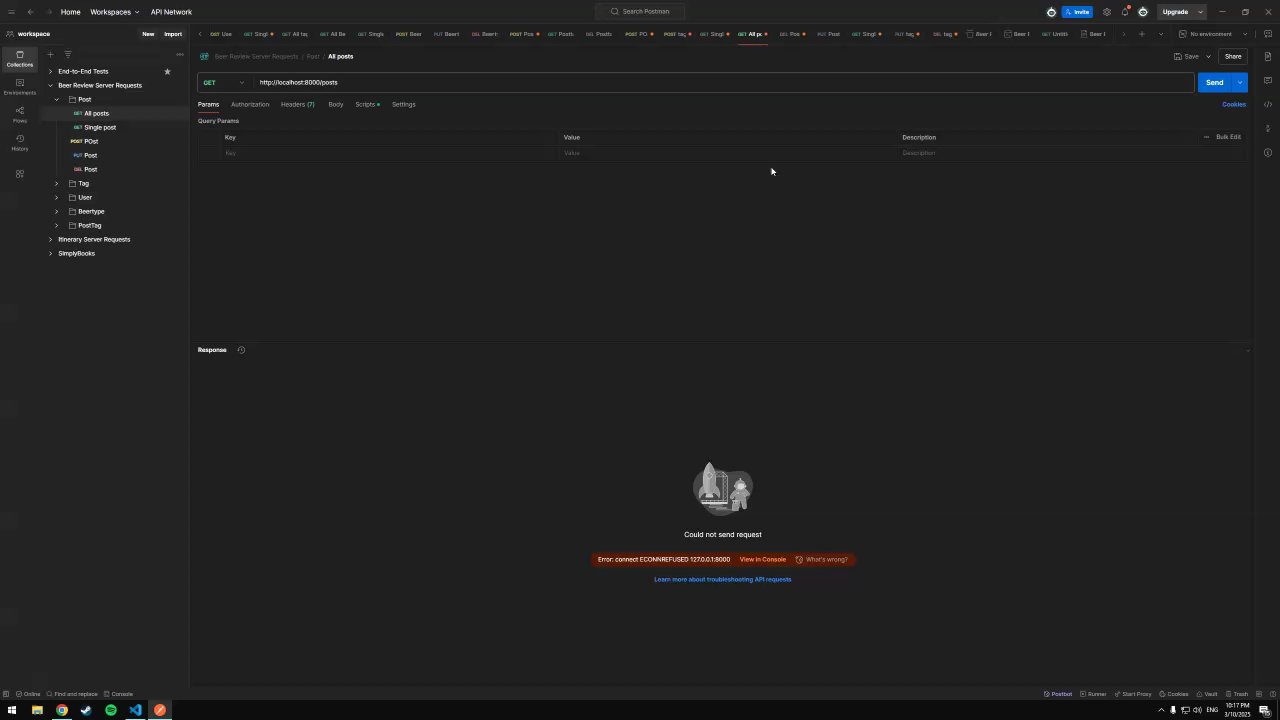Open the response history icon
This screenshot has width=1280, height=720.
241,350
